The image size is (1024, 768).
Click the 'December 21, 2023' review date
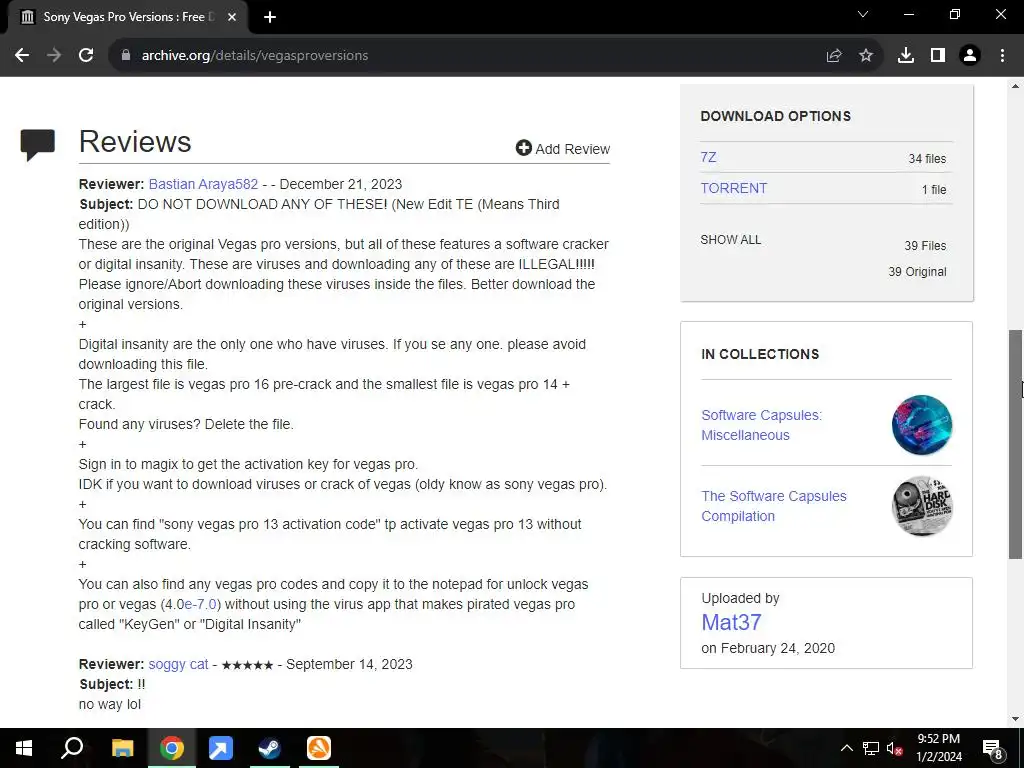[341, 184]
